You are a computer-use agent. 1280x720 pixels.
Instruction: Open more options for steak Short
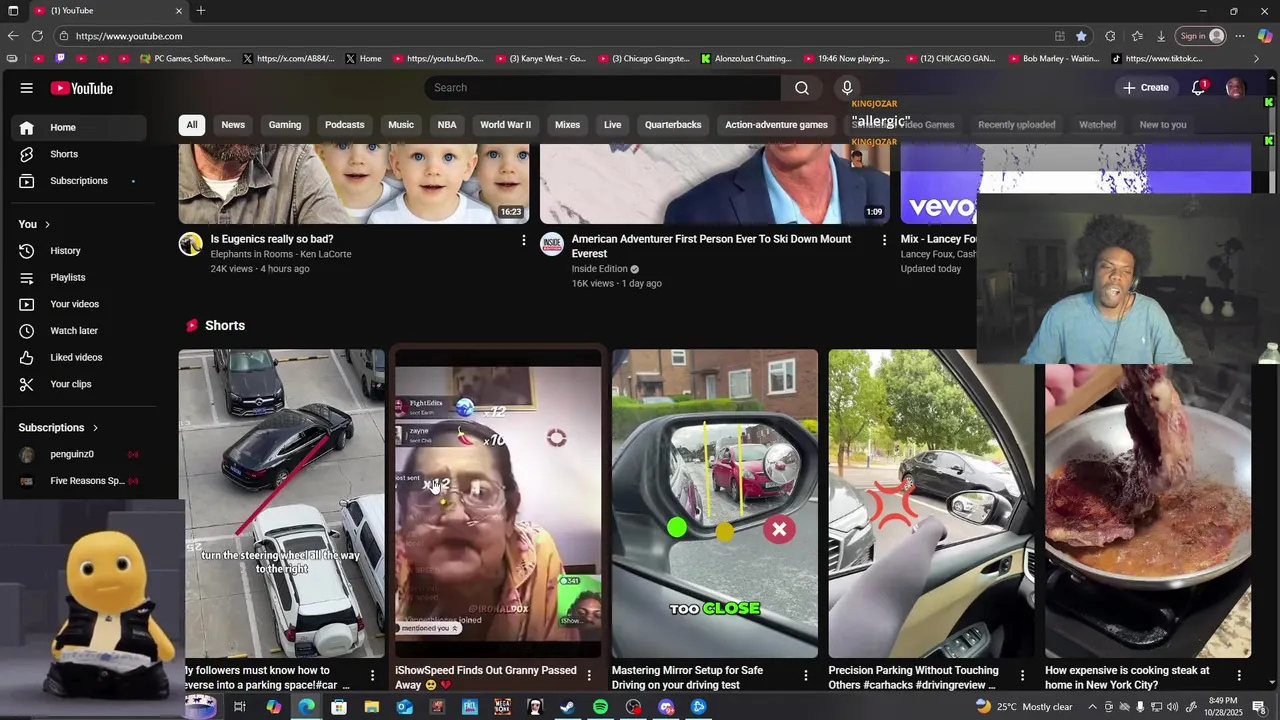point(1239,676)
